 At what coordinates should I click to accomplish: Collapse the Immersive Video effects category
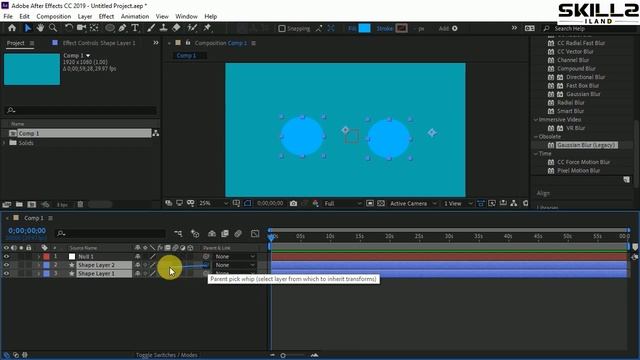[536, 120]
